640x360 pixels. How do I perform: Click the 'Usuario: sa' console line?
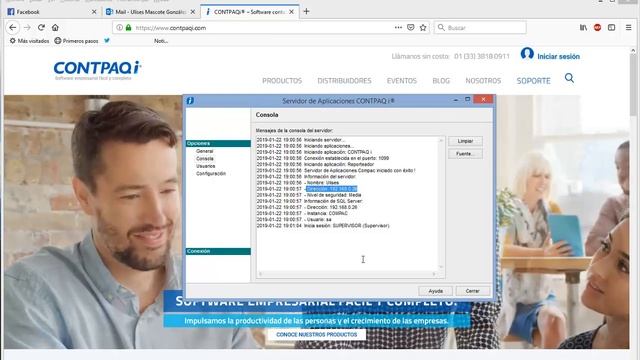pos(294,220)
